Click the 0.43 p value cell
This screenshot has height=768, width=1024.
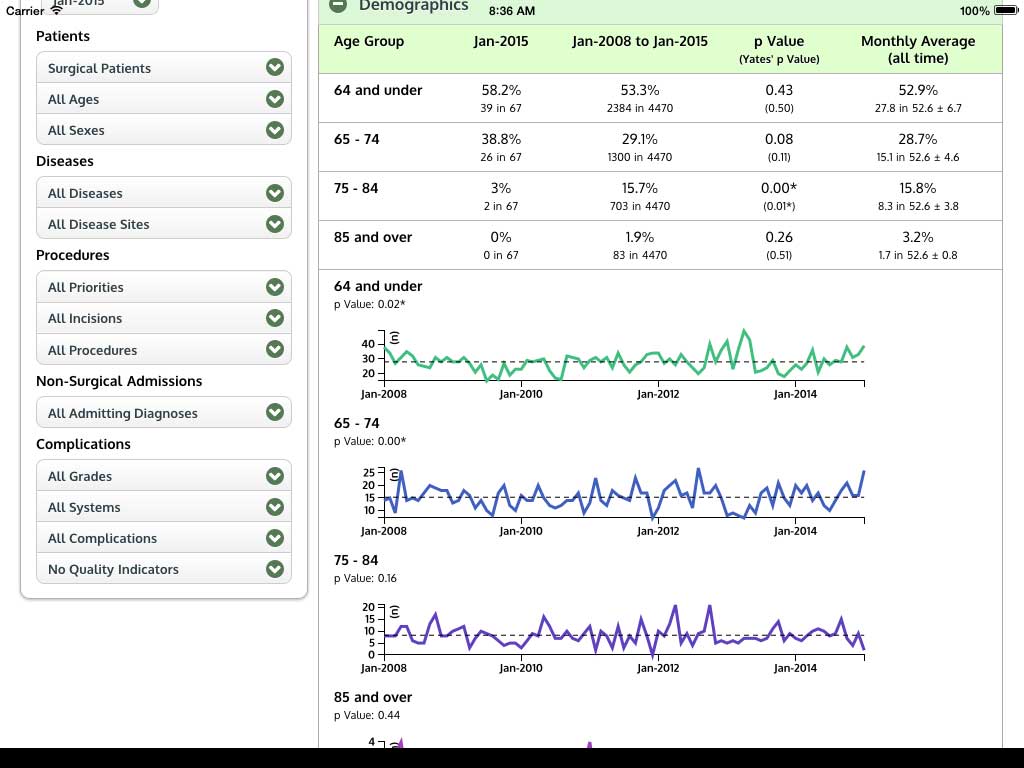pos(779,90)
